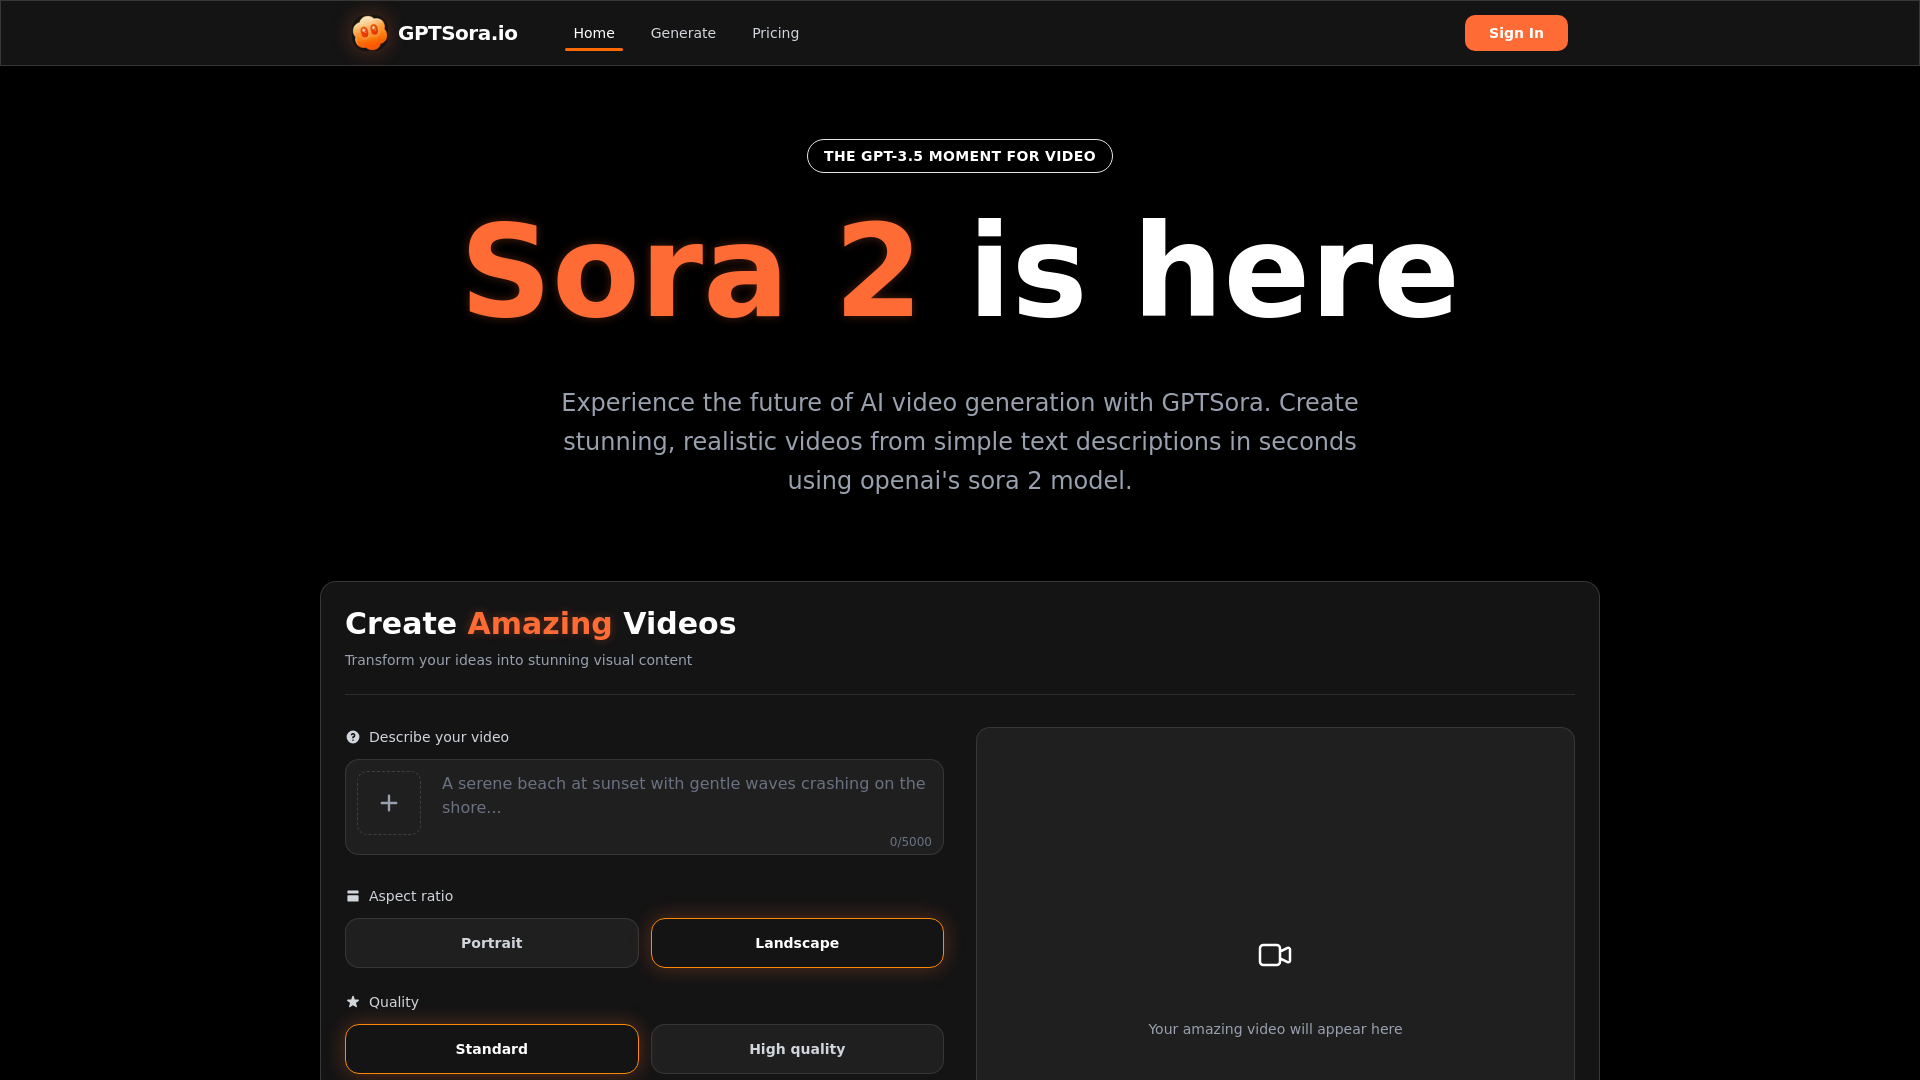Select Landscape aspect ratio
Screen dimensions: 1920x1080
pyautogui.click(x=797, y=943)
